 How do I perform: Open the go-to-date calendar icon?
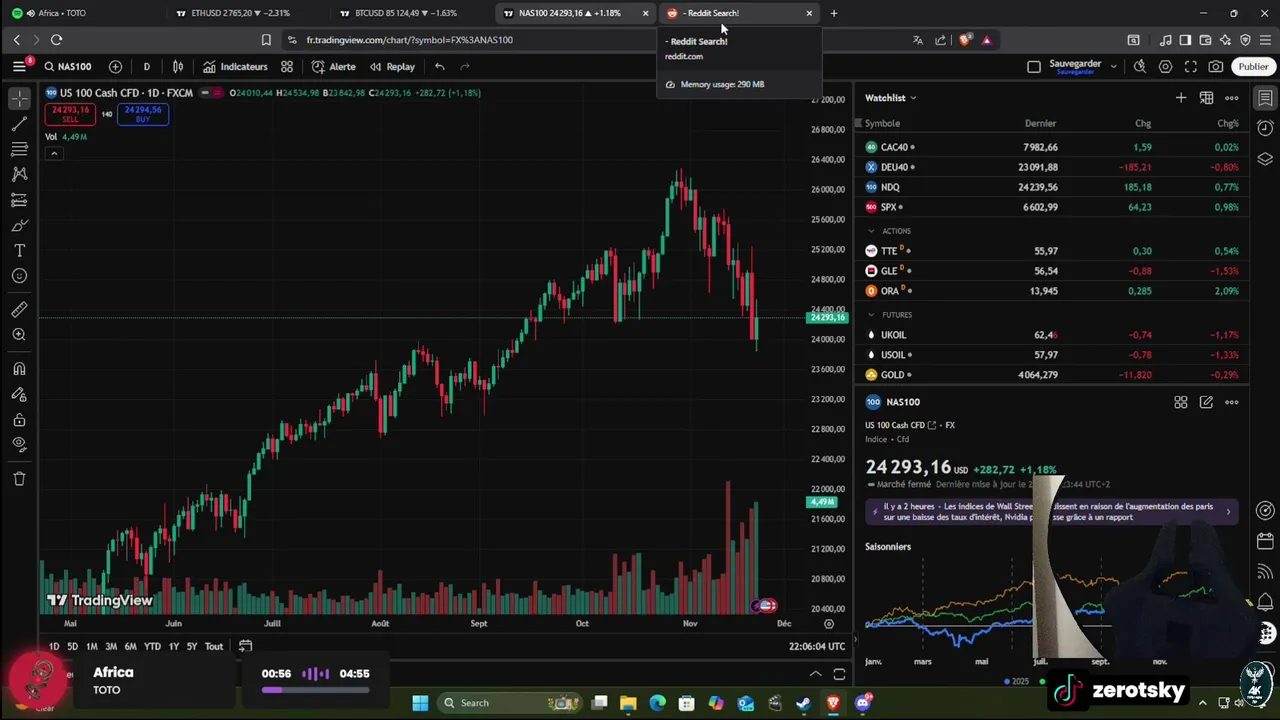245,646
